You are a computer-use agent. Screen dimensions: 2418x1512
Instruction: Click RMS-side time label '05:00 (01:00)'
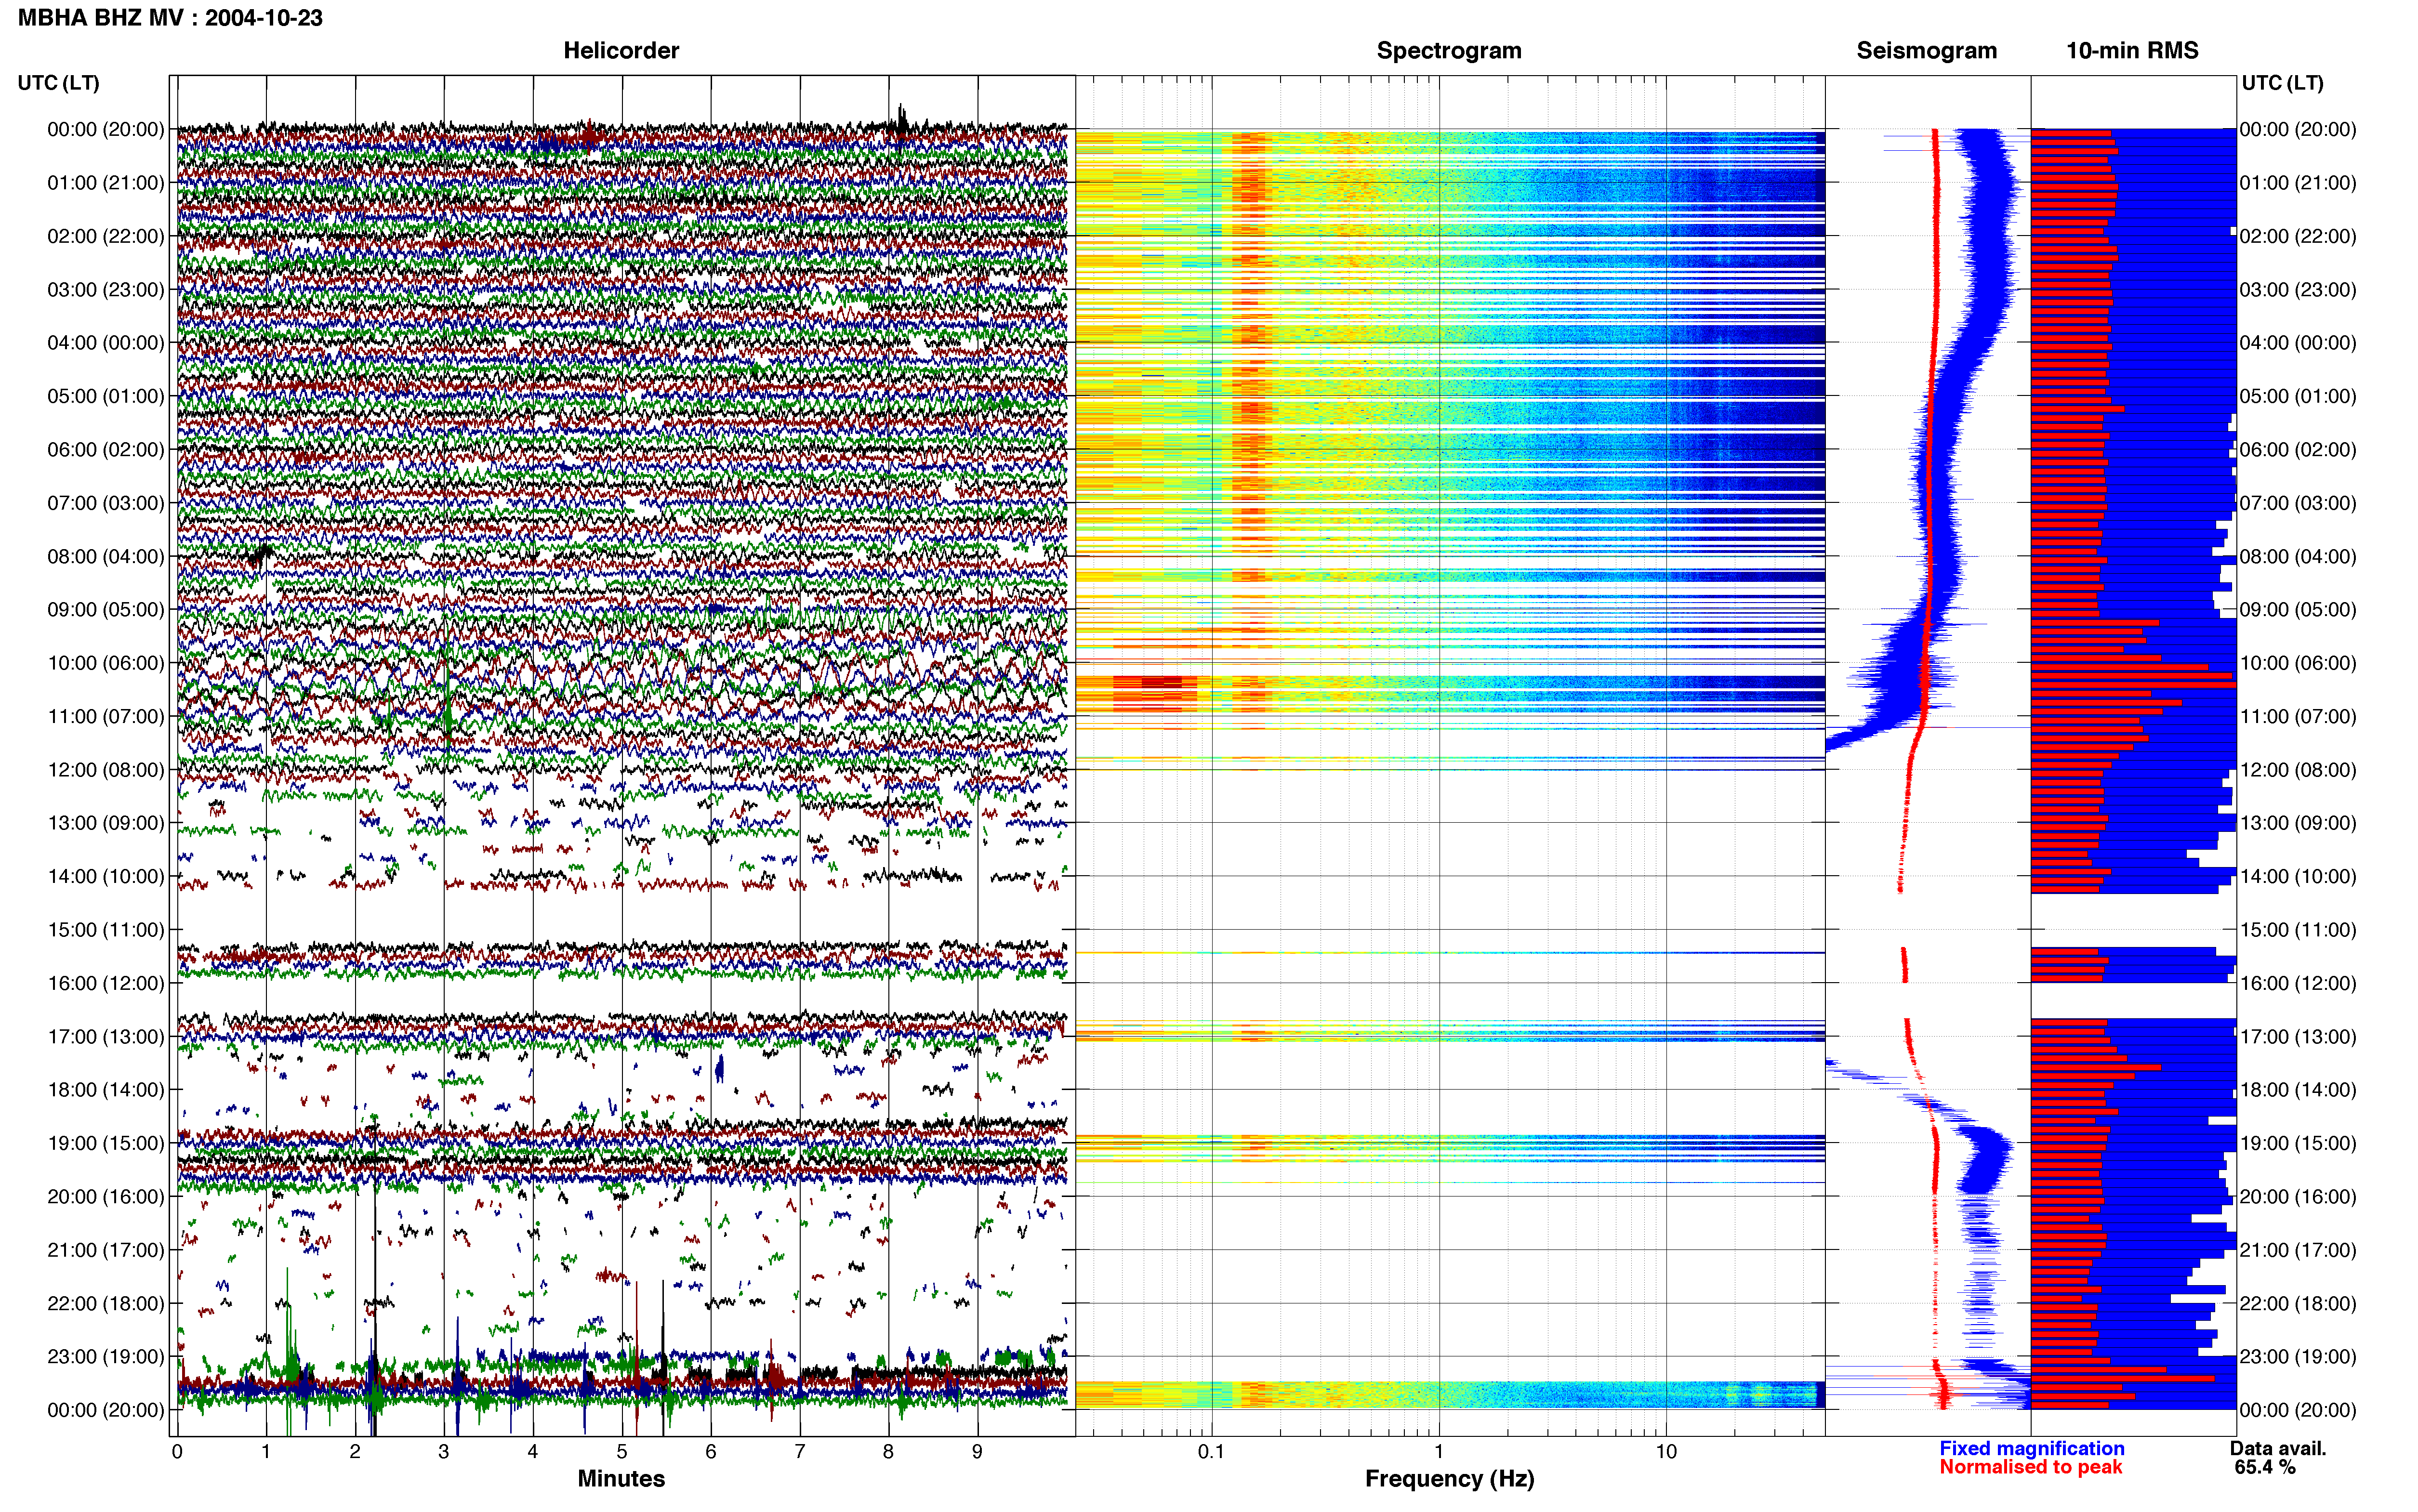(2298, 396)
